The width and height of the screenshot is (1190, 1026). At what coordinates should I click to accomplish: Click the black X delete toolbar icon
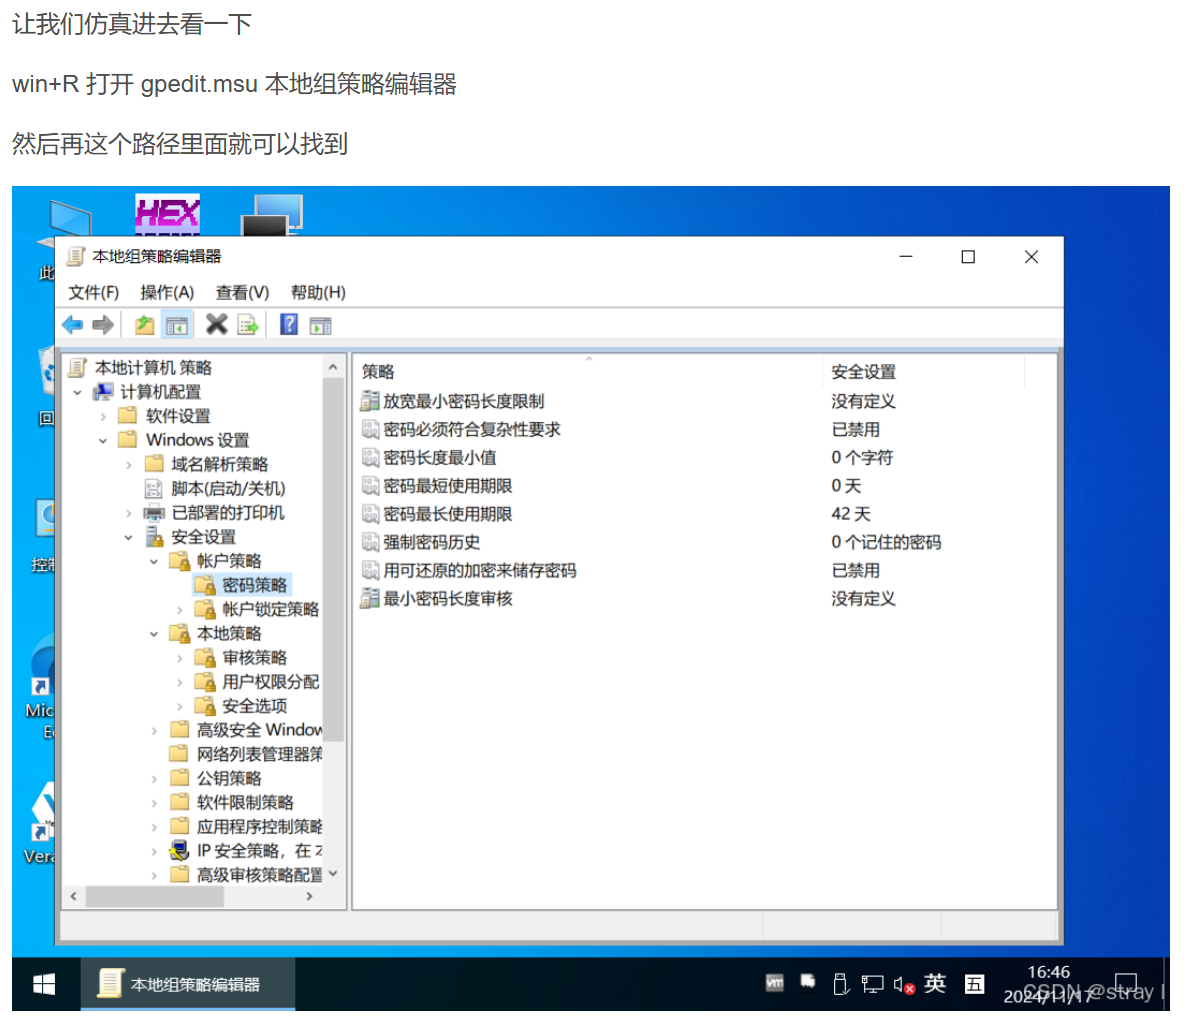click(216, 324)
